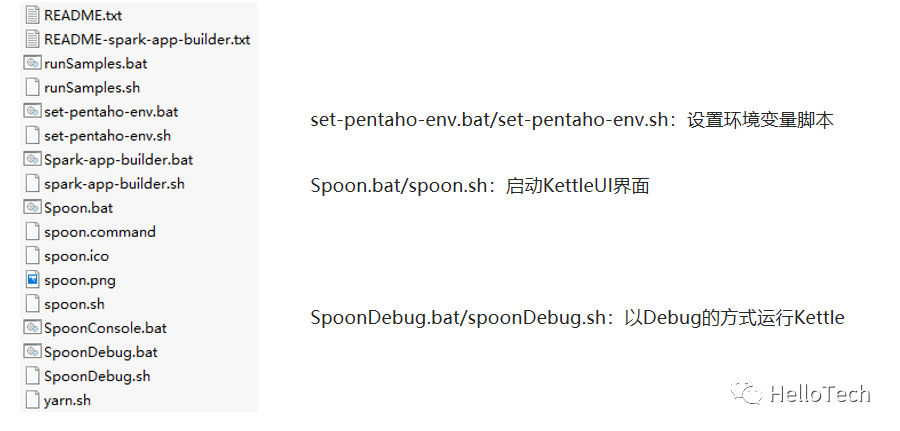Click the spoon.png image file icon
900x431 pixels.
point(32,280)
